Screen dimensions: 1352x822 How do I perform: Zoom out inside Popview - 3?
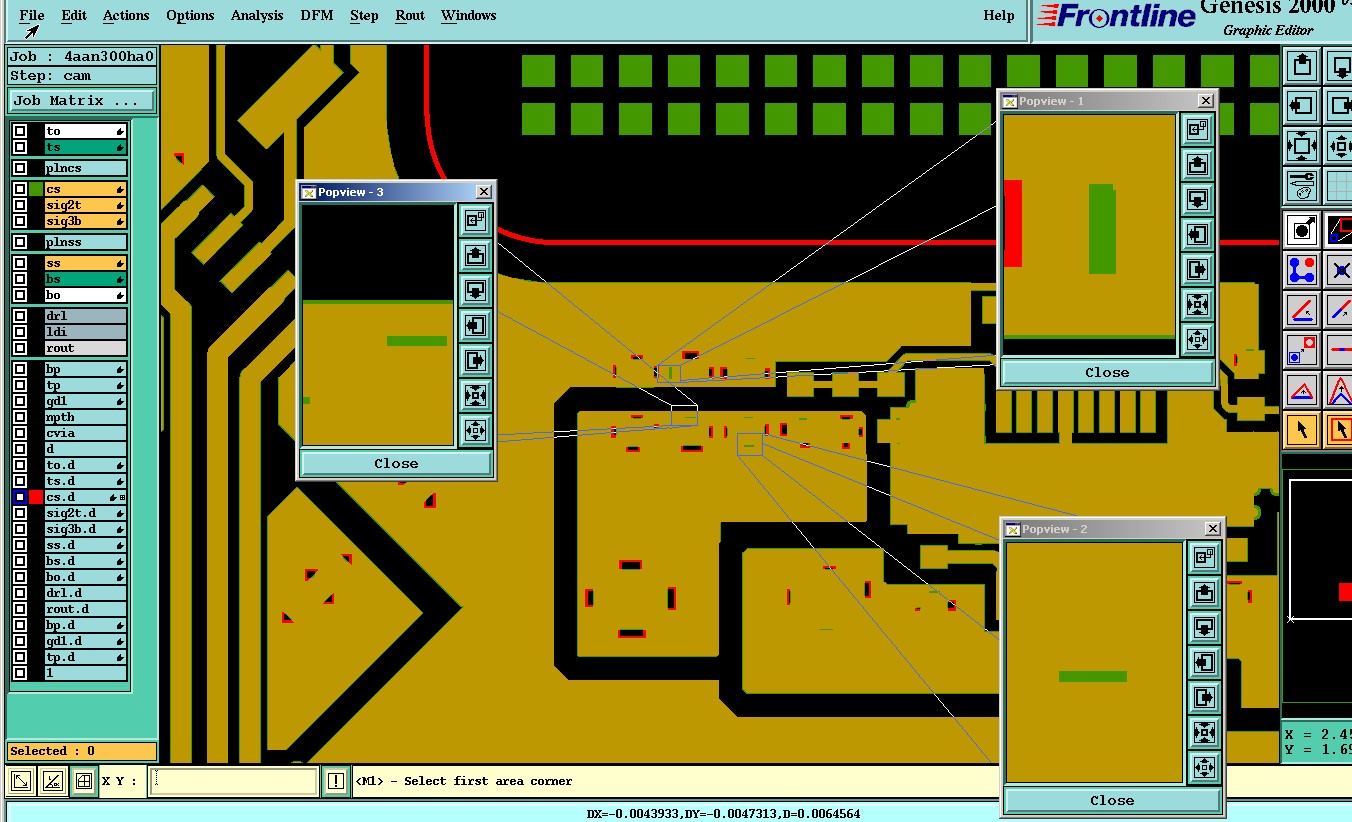point(476,430)
